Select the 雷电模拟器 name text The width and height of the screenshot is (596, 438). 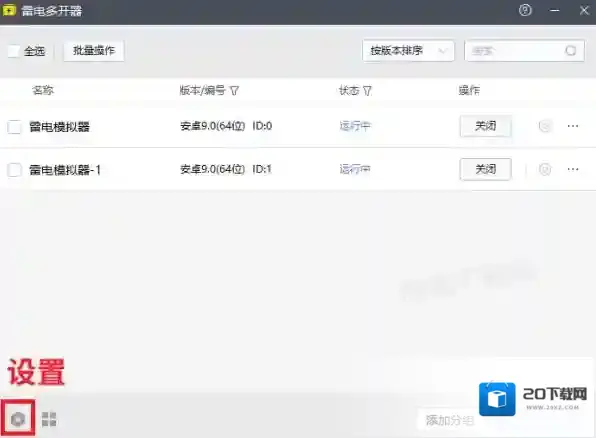pyautogui.click(x=59, y=127)
